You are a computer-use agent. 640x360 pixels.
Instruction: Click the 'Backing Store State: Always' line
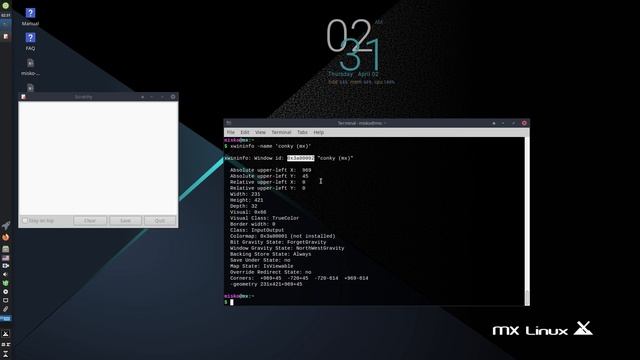pos(270,254)
